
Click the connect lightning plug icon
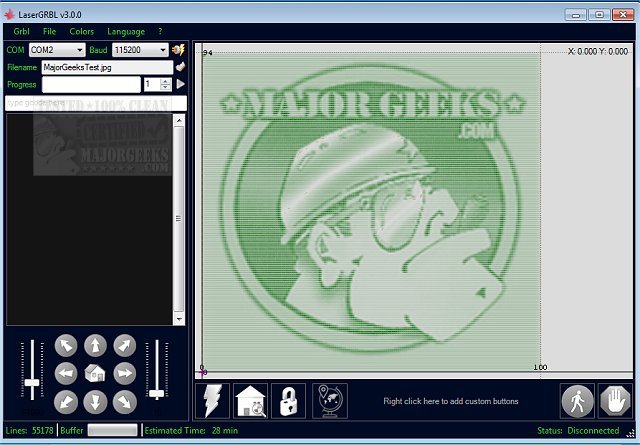[178, 50]
